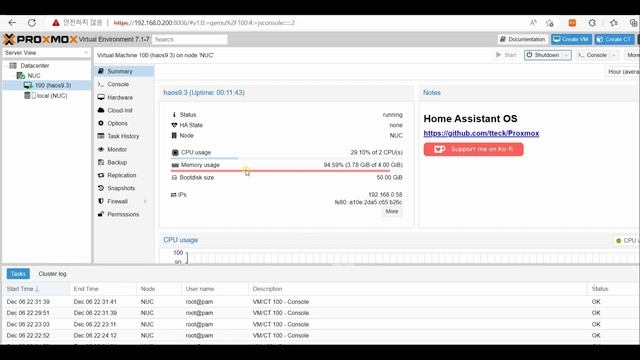Click the Datacenter server icon
The width and height of the screenshot is (640, 360).
[13, 65]
